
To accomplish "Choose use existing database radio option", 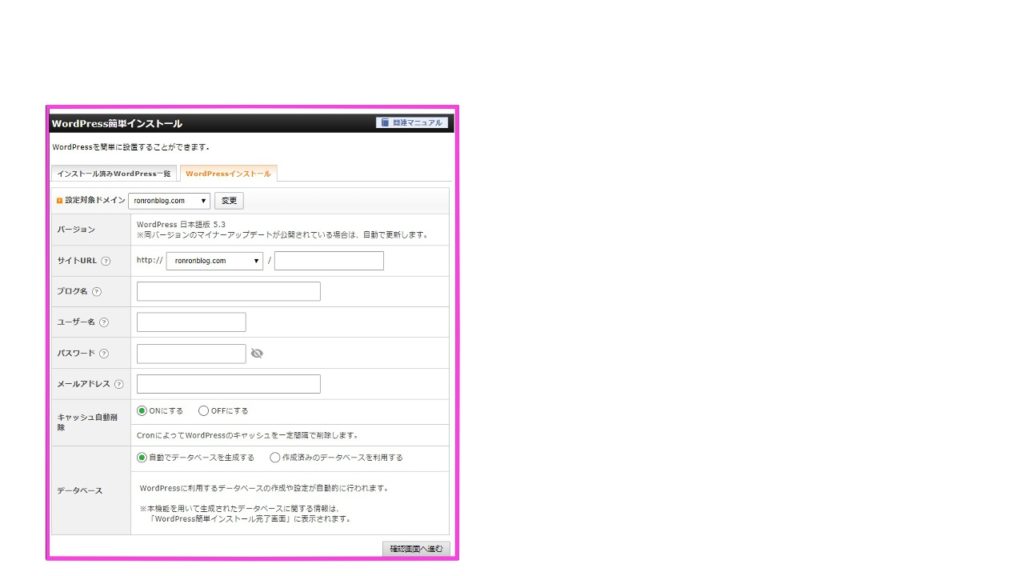I will [x=275, y=457].
